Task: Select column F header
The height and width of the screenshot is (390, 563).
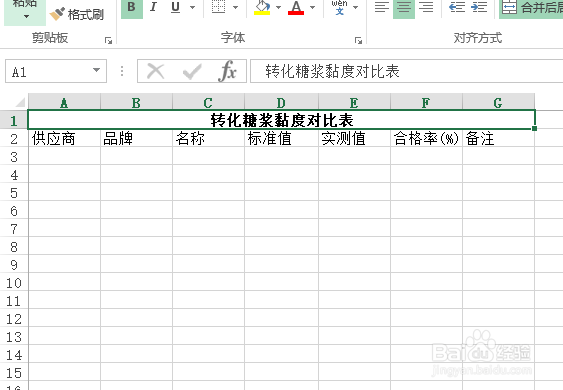Action: (426, 103)
